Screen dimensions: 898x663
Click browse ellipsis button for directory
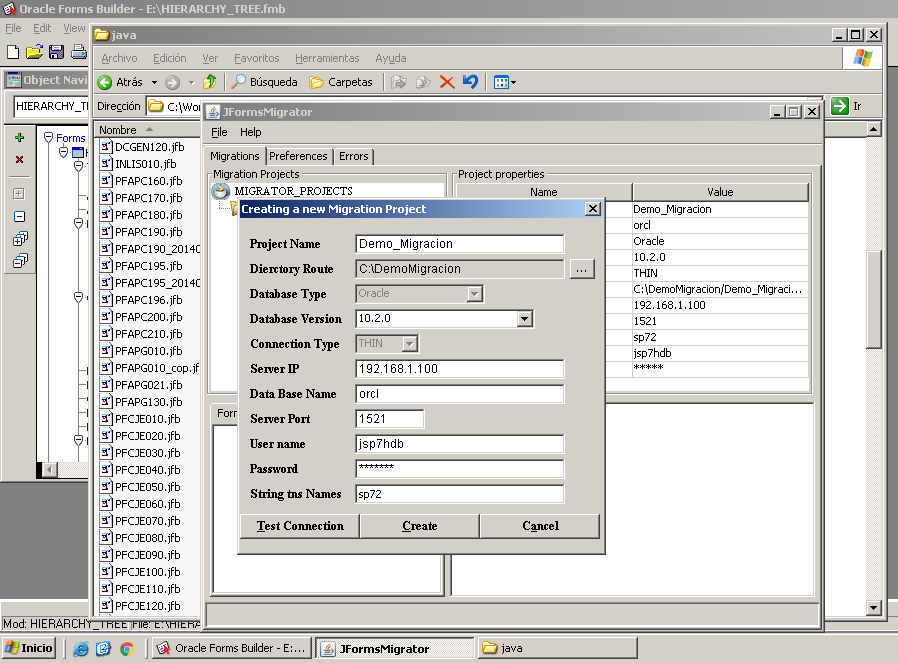pos(582,269)
